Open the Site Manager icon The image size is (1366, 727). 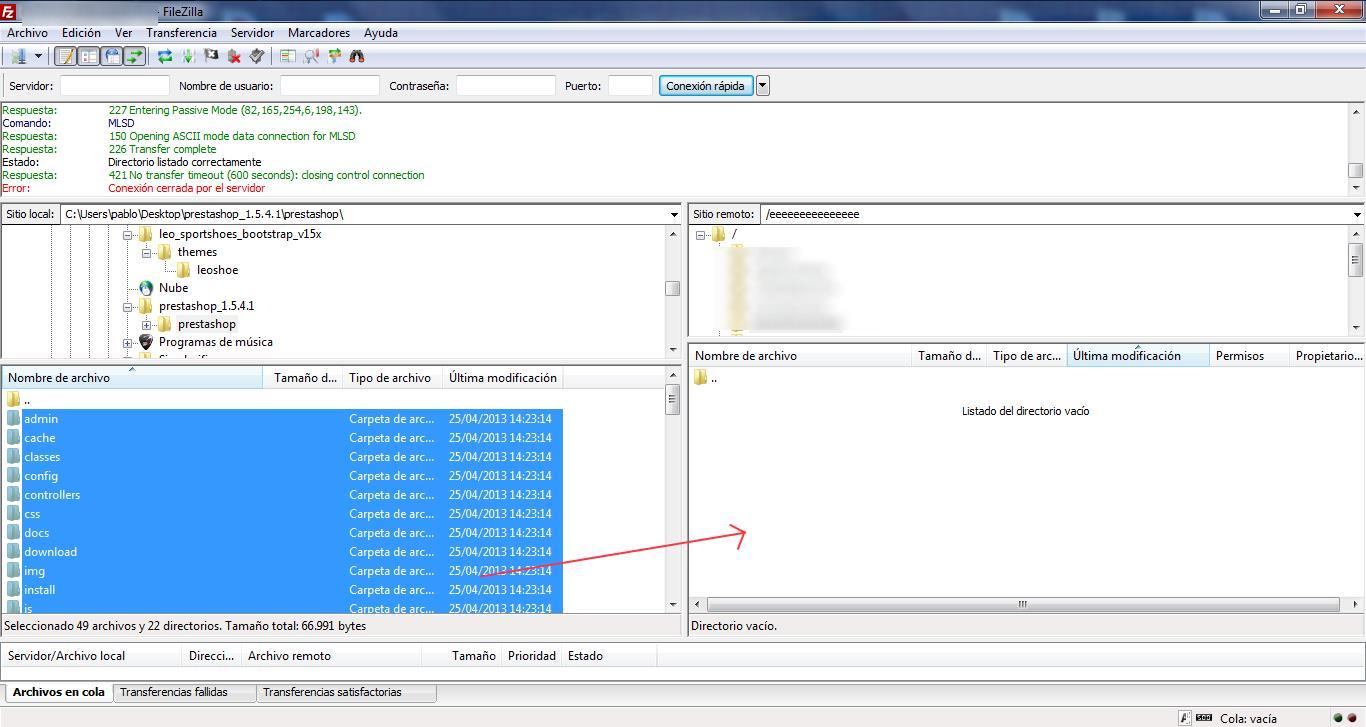[x=19, y=57]
